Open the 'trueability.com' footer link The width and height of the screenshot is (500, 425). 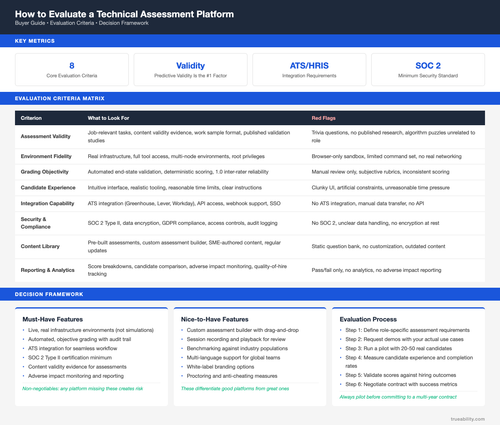(x=468, y=419)
